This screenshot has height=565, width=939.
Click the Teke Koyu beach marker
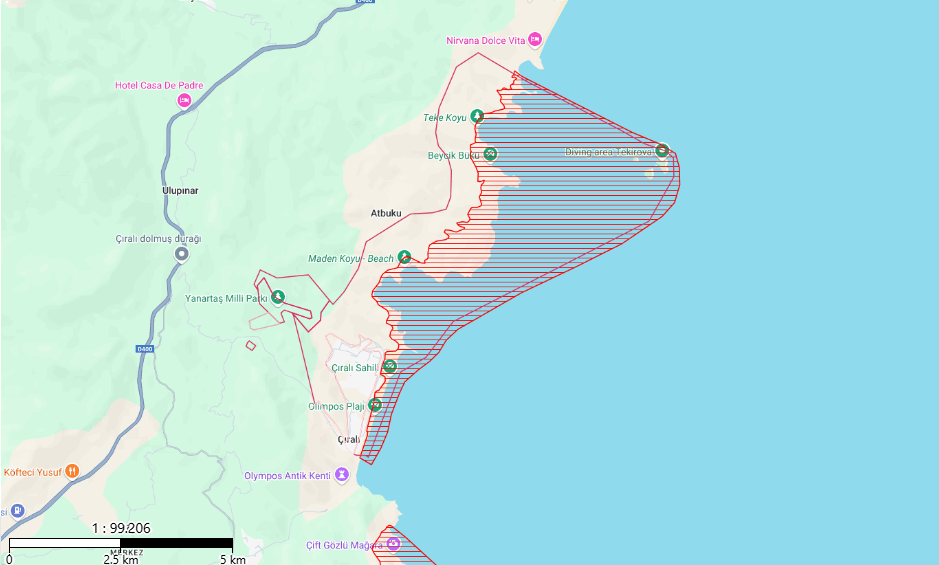477,117
